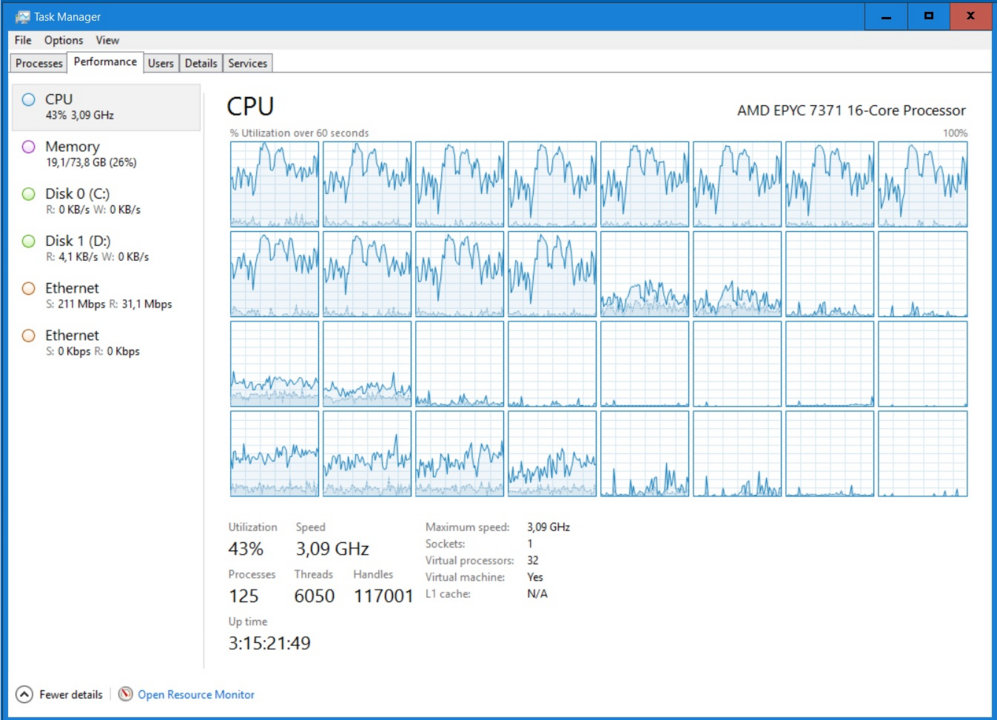
Task: Click the purple Memory circle icon
Action: tap(28, 147)
